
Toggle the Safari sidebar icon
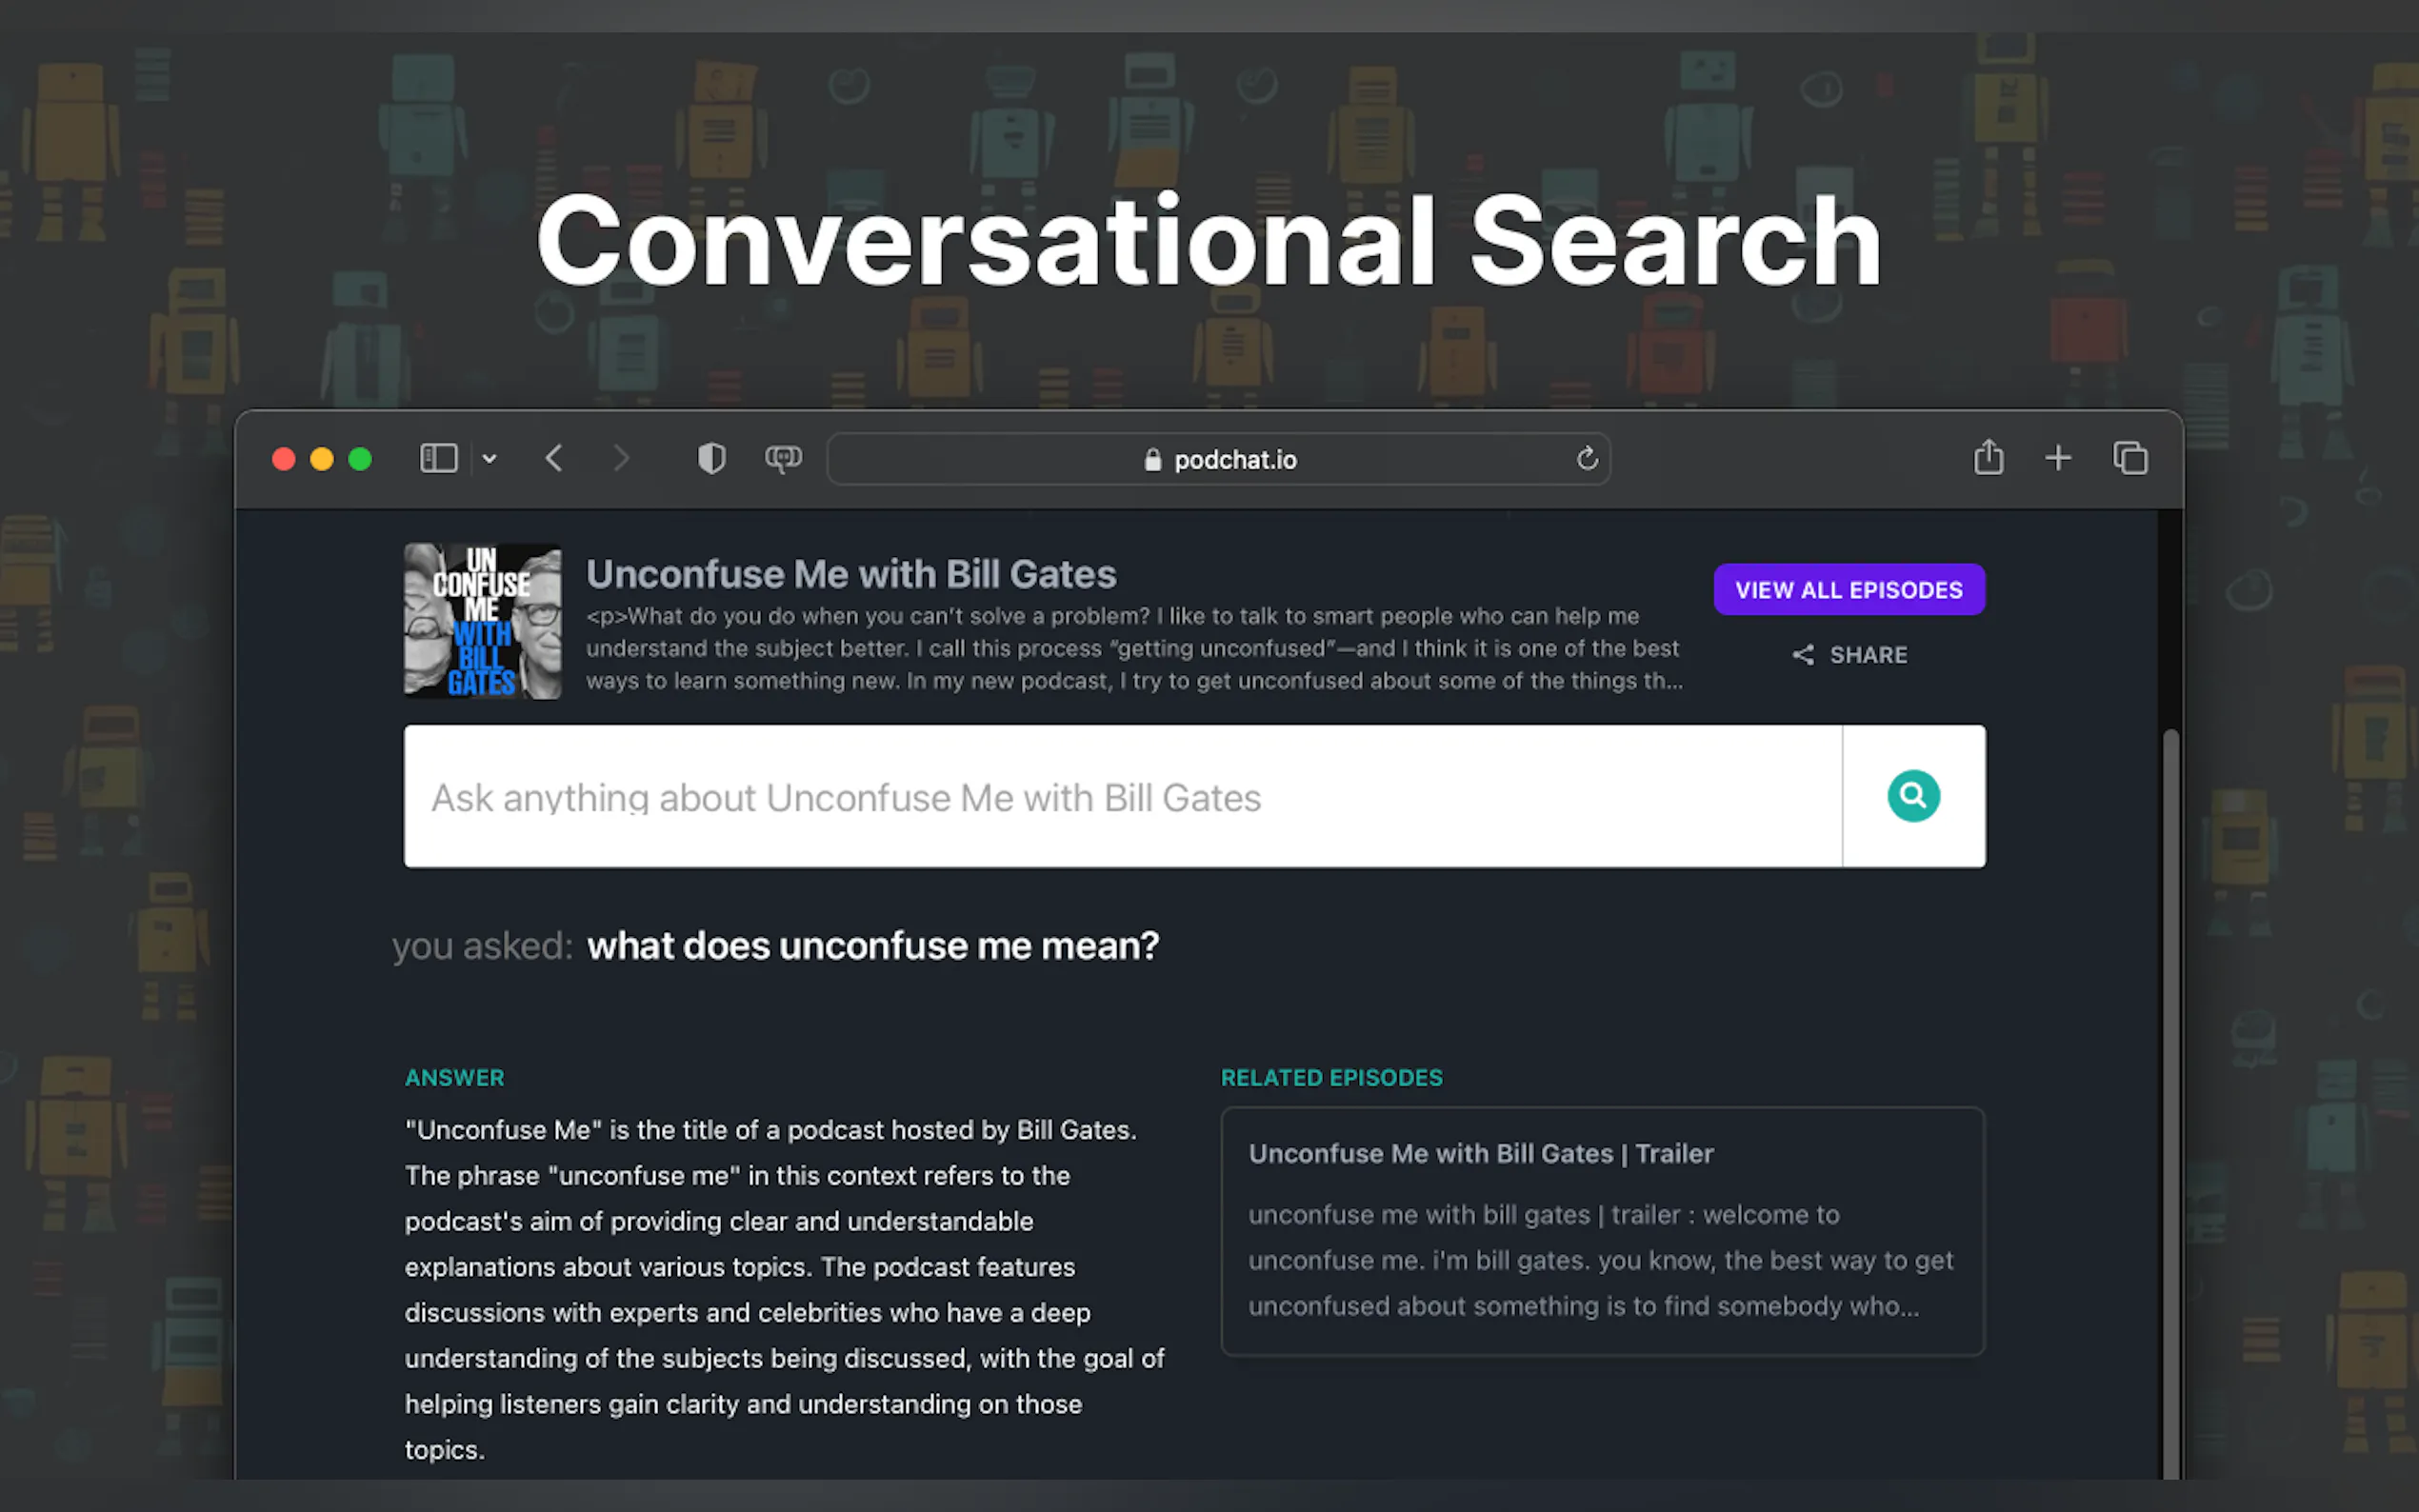coord(438,459)
